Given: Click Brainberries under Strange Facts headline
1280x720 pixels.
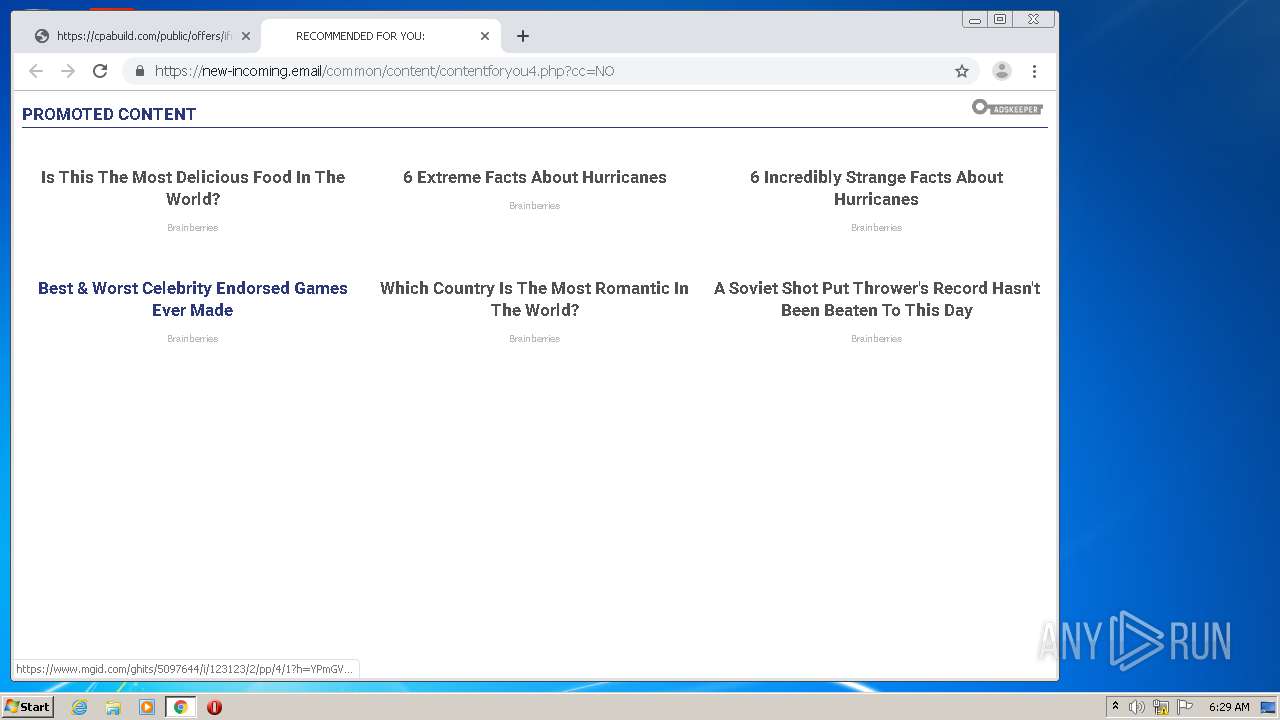Looking at the screenshot, I should [877, 228].
